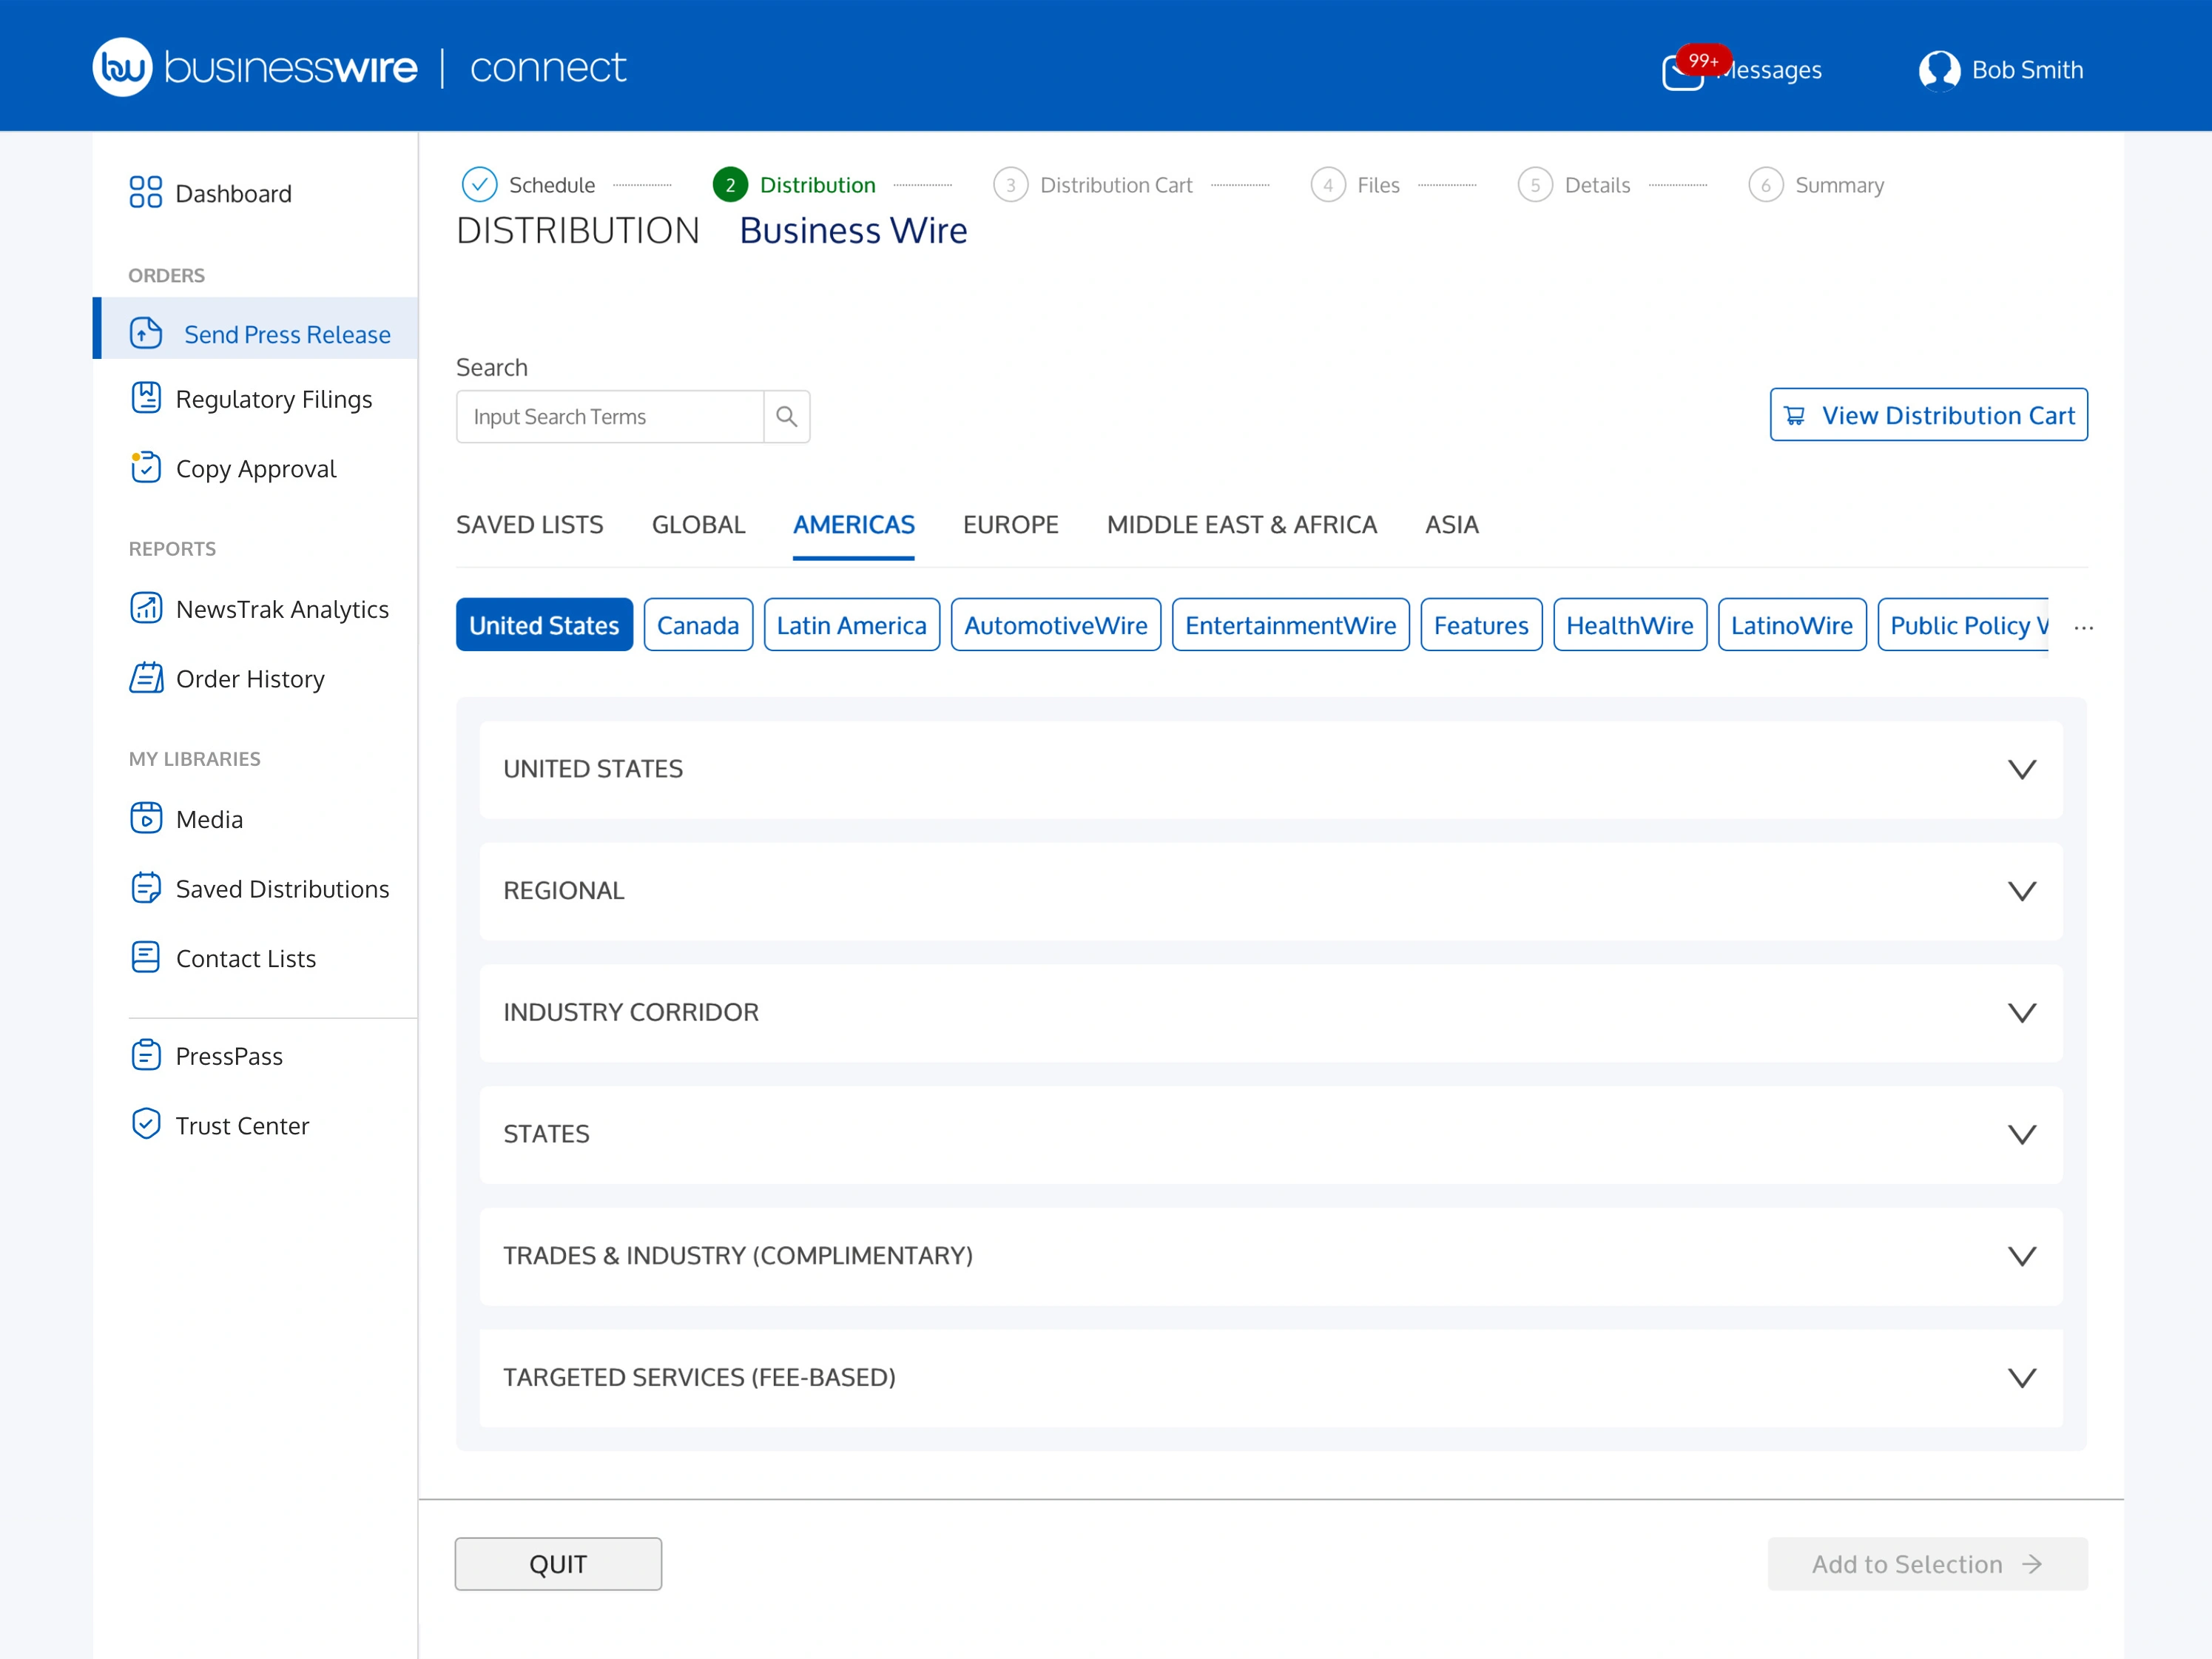Click step 3 Distribution Cart circle
Viewport: 2212px width, 1659px height.
tap(1010, 185)
